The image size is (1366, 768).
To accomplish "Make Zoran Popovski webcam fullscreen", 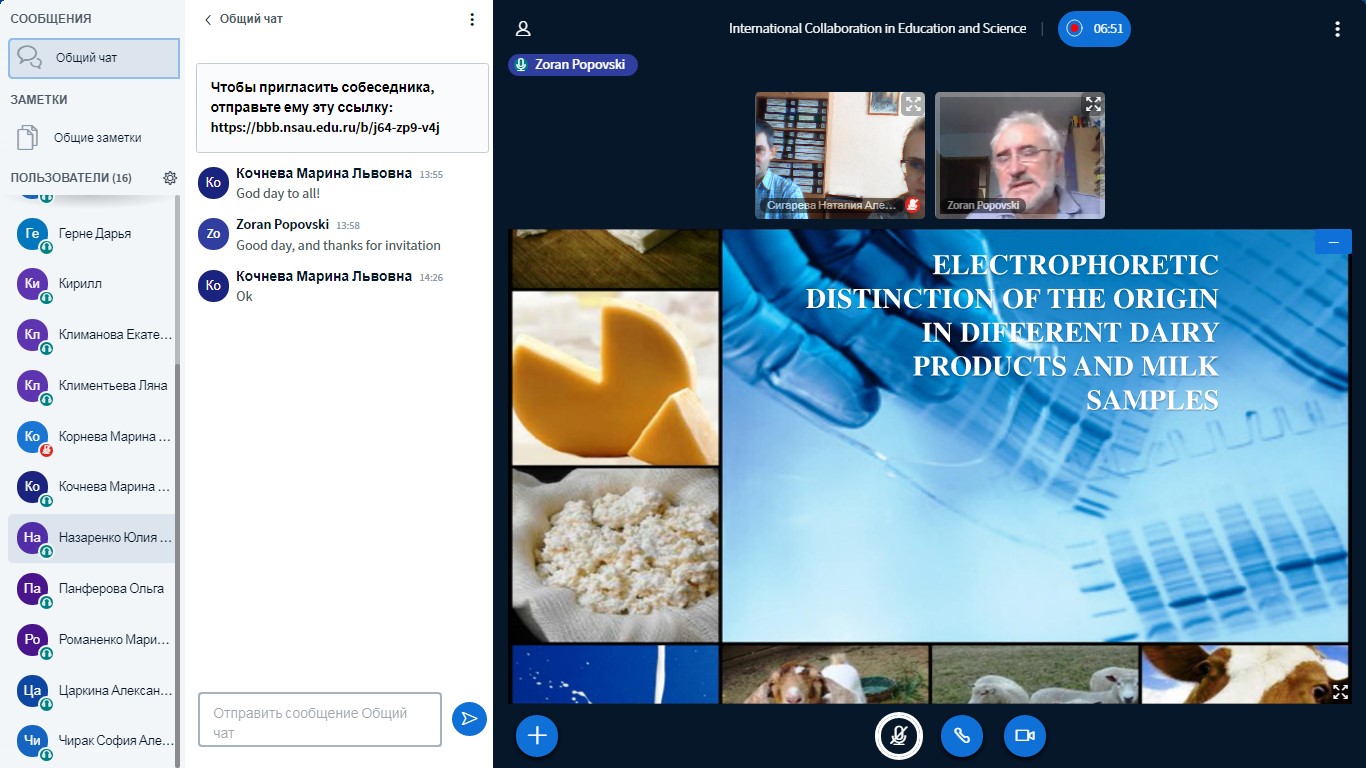I will [1092, 104].
